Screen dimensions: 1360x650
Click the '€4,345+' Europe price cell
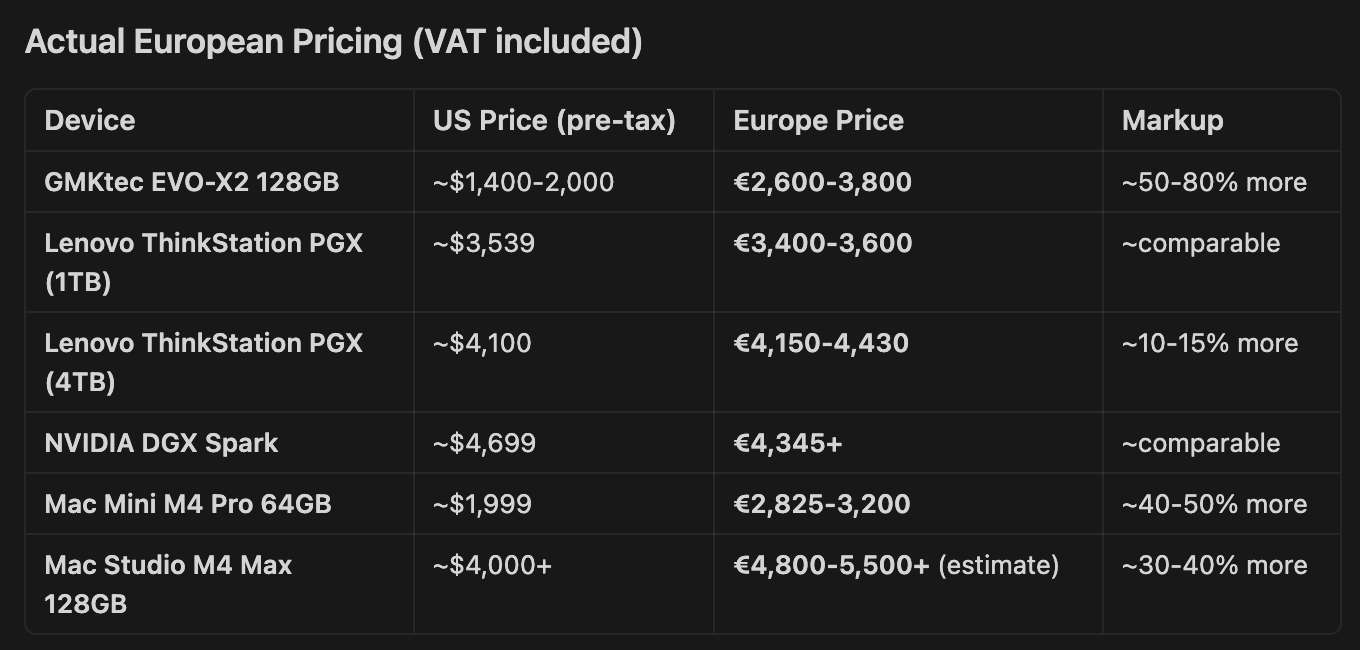[787, 443]
